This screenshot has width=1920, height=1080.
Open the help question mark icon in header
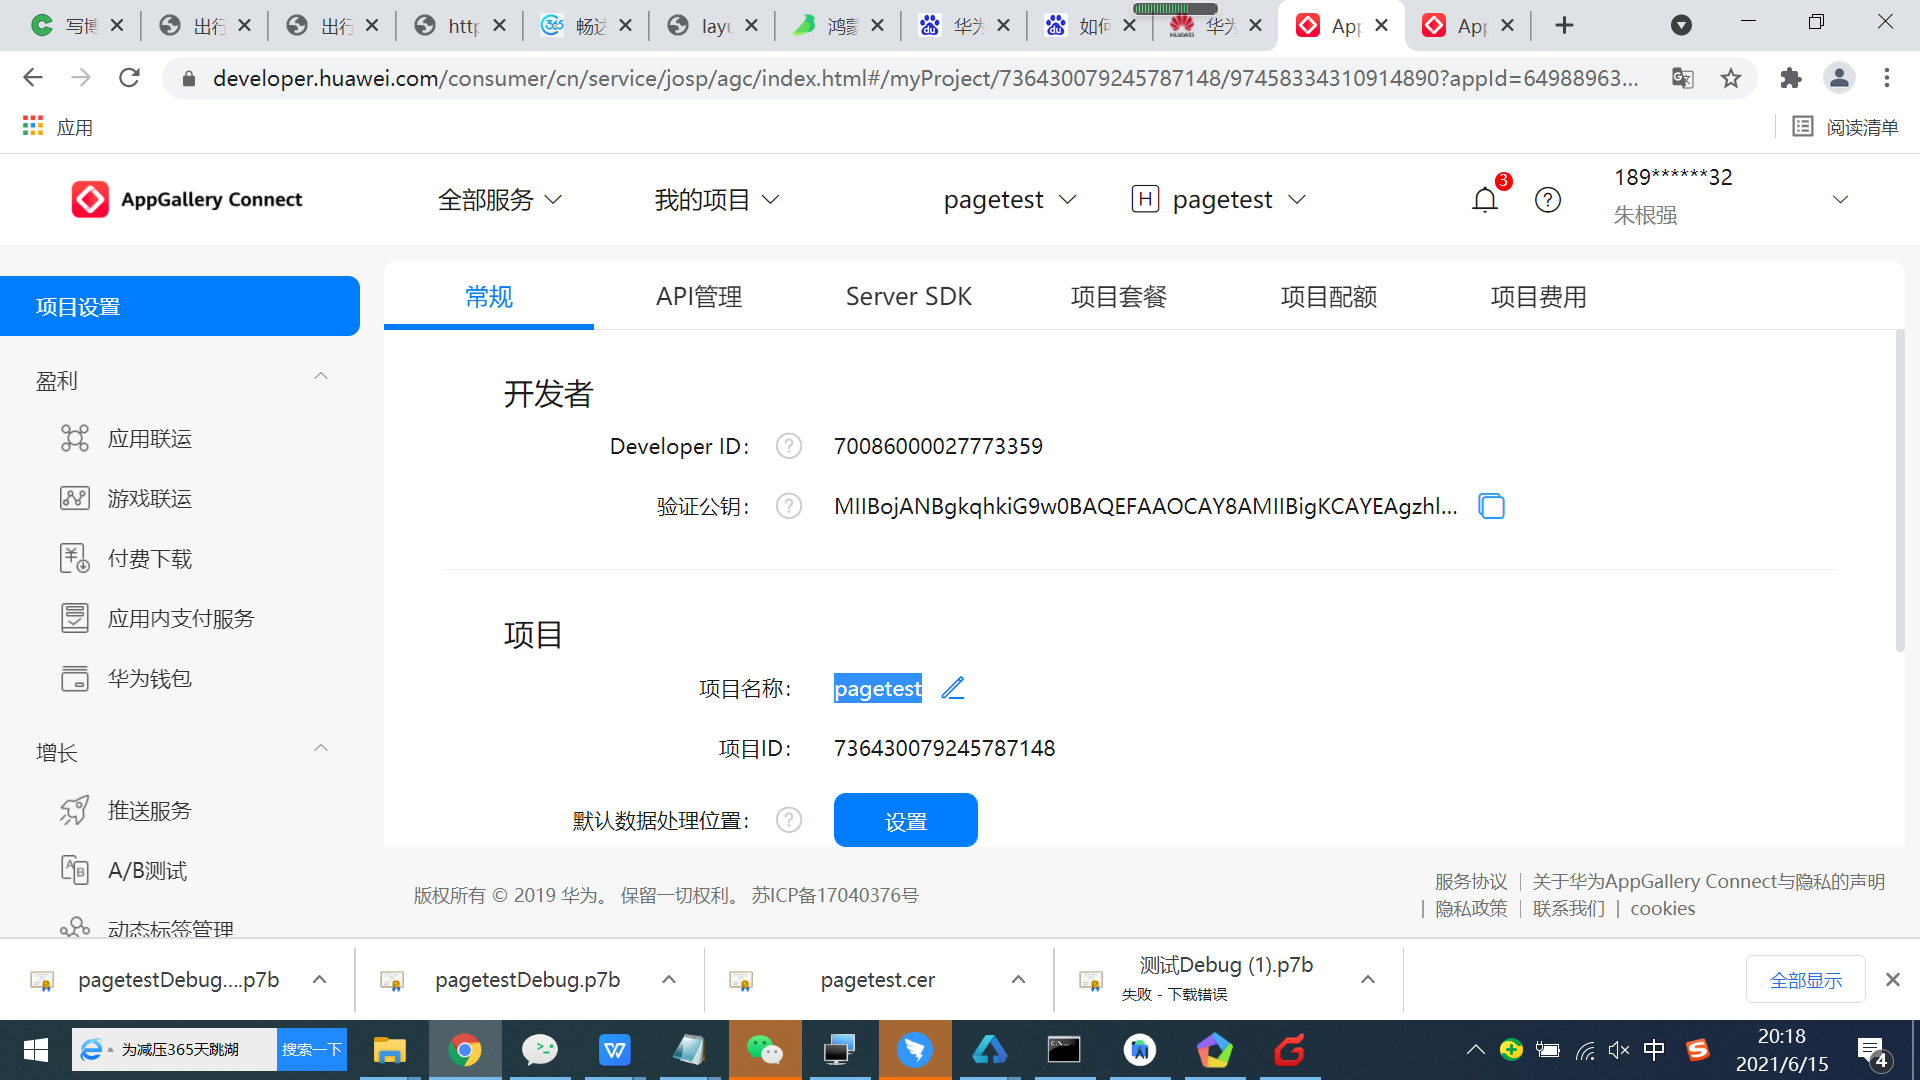point(1547,200)
